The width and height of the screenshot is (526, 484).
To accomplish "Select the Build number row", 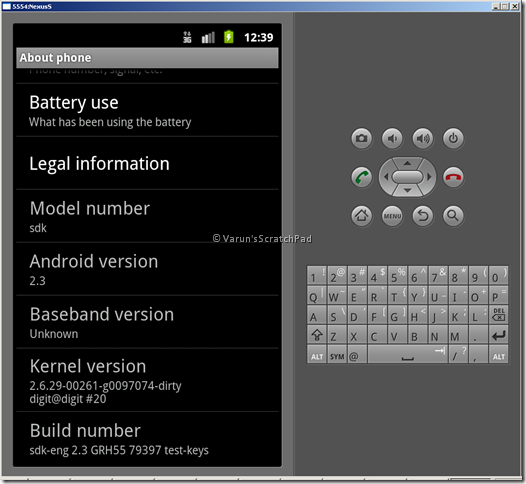I will pos(147,439).
